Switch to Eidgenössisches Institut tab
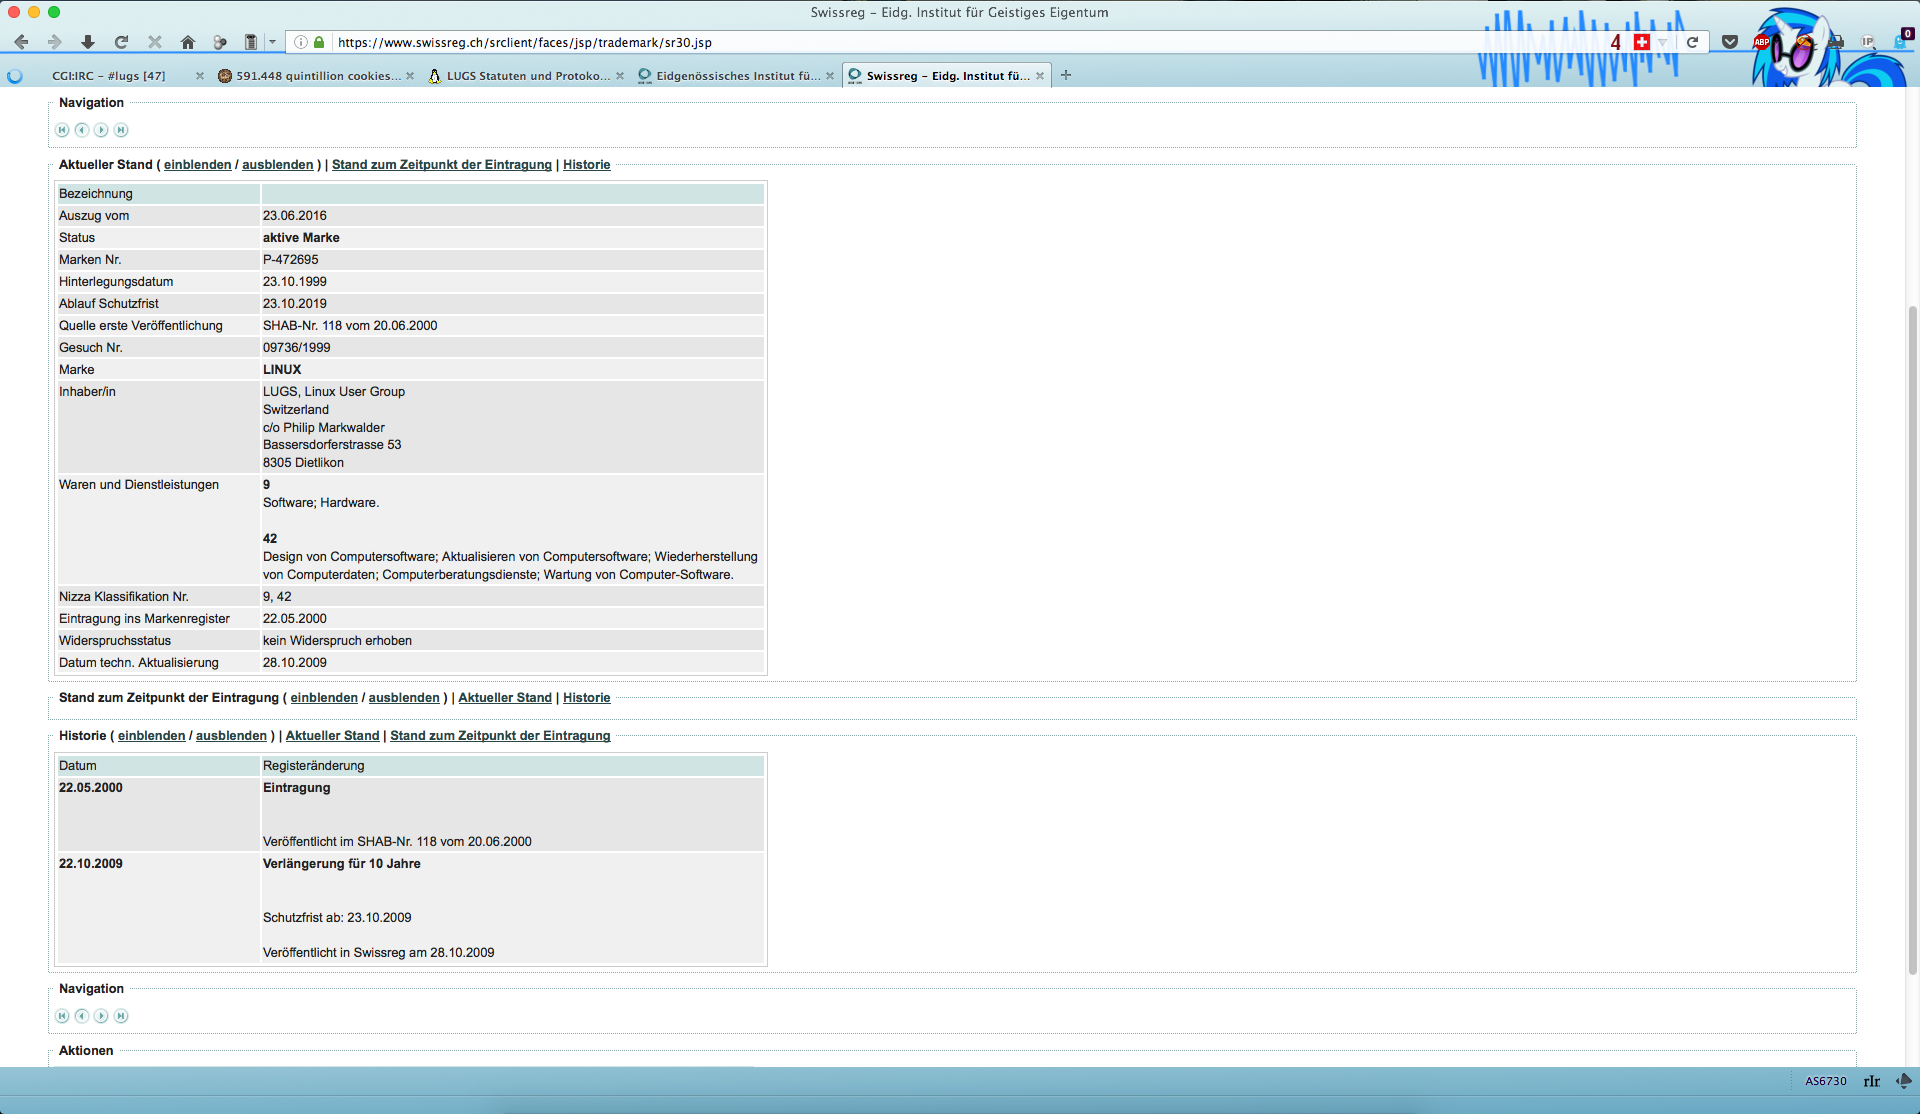The image size is (1920, 1114). [737, 76]
